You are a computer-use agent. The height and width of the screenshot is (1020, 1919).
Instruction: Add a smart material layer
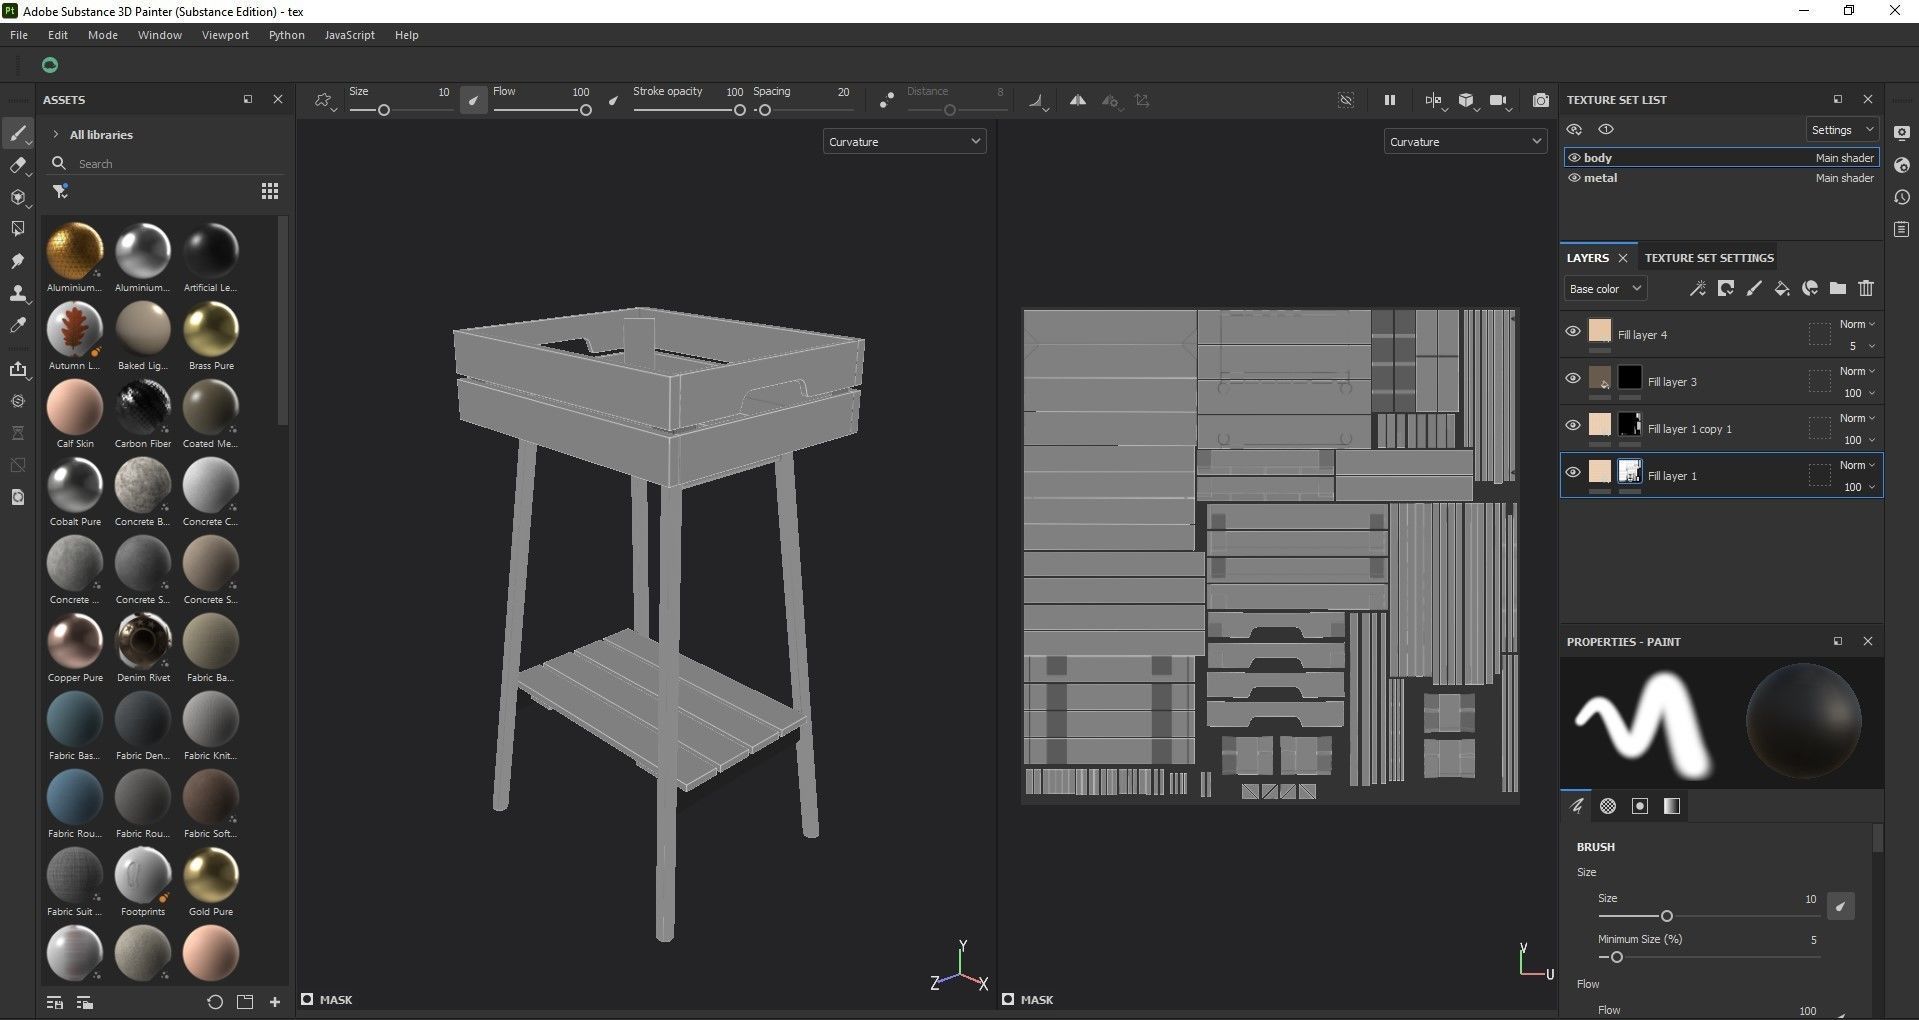pyautogui.click(x=1810, y=289)
